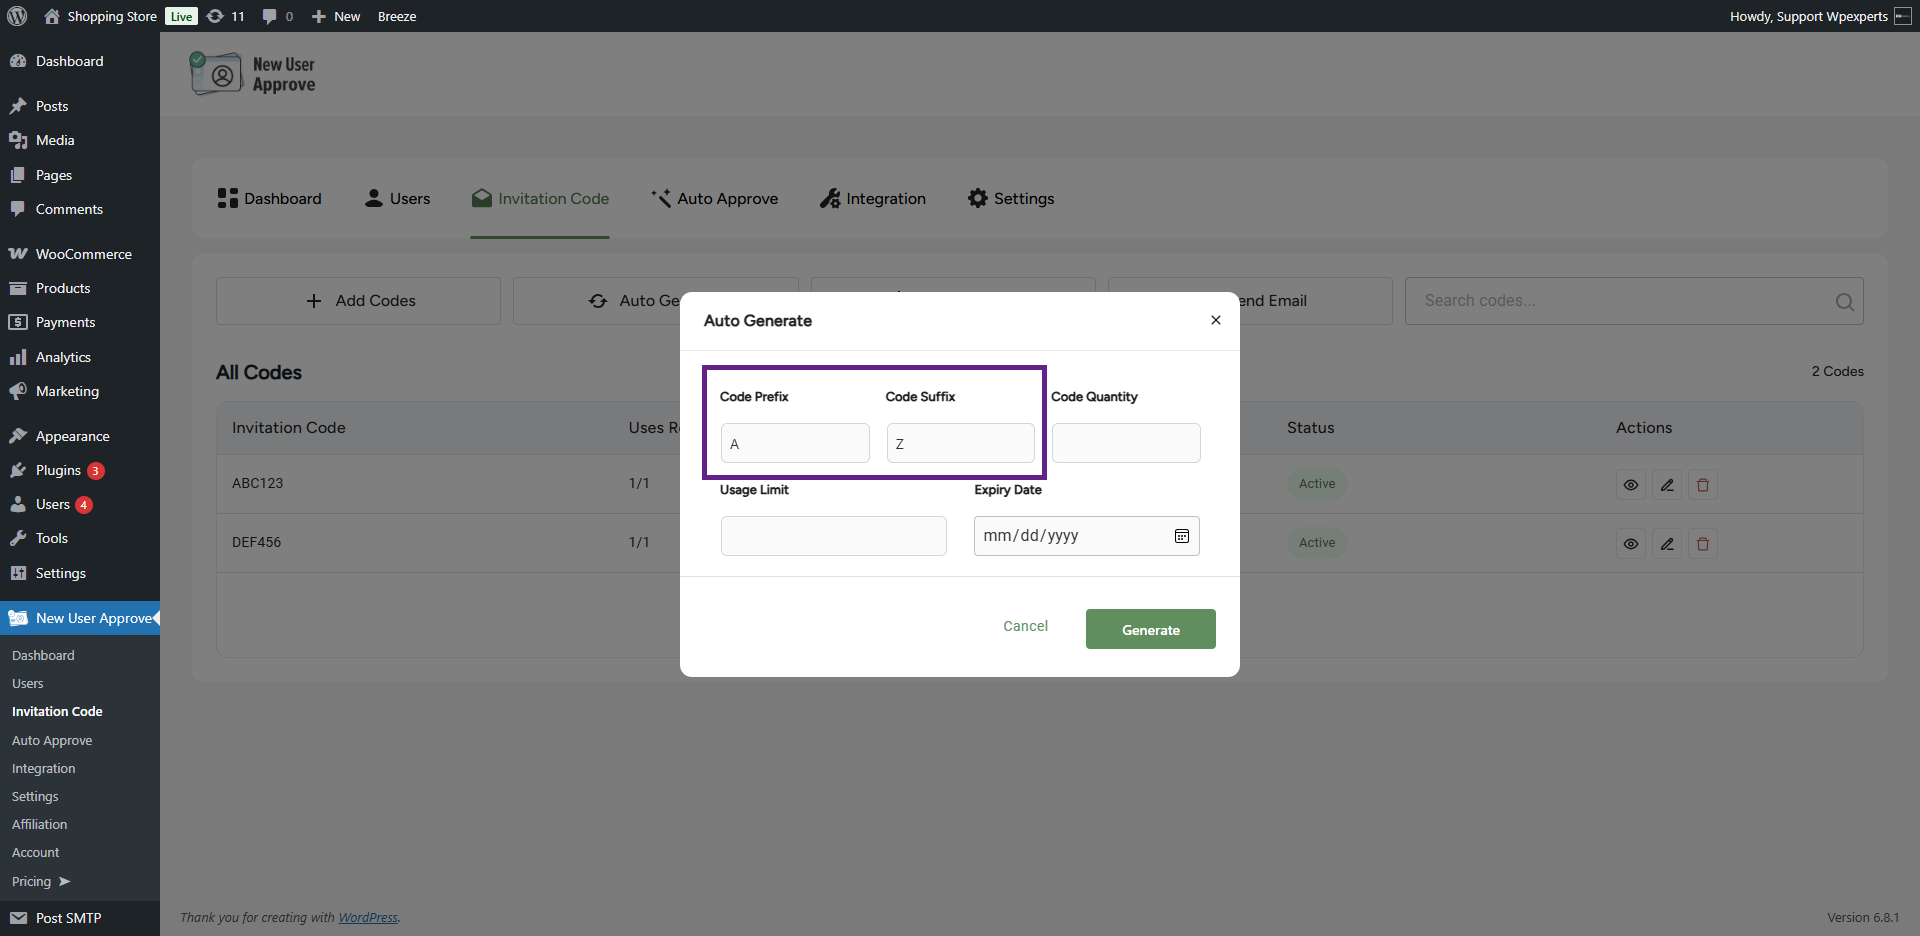
Task: Click the search magnifier icon in codes search
Action: [x=1844, y=302]
